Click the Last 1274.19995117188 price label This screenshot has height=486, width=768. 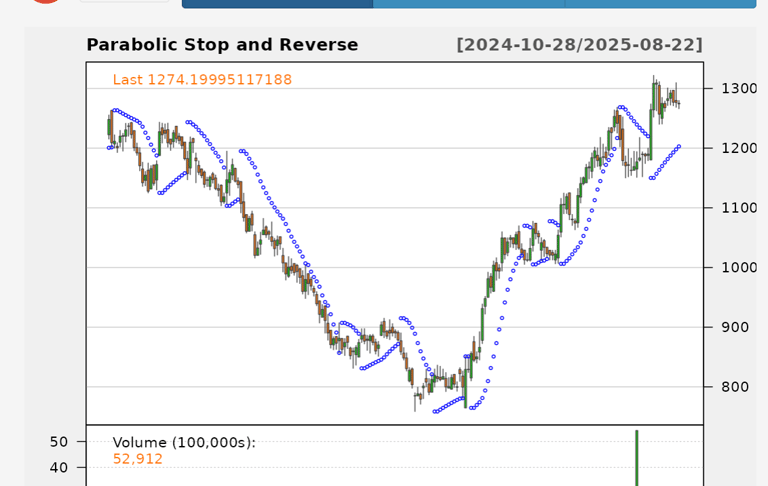[x=202, y=79]
